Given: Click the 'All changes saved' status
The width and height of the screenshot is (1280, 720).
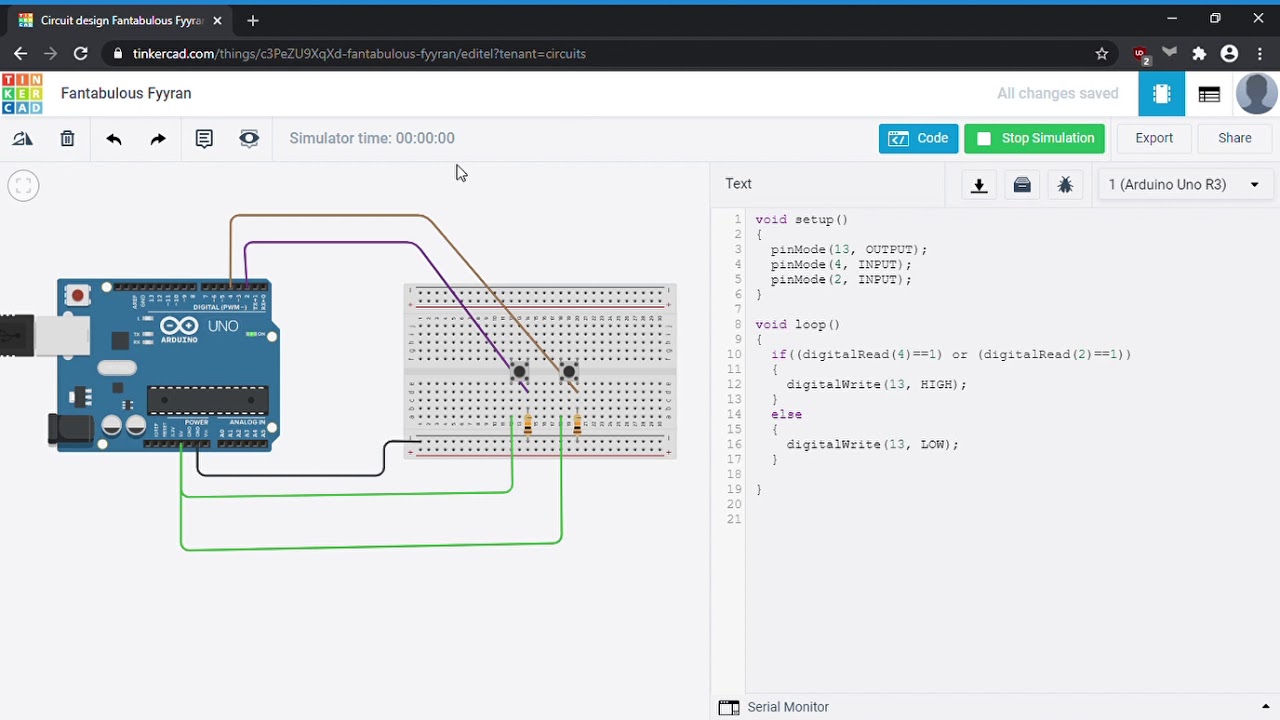Looking at the screenshot, I should point(1057,94).
